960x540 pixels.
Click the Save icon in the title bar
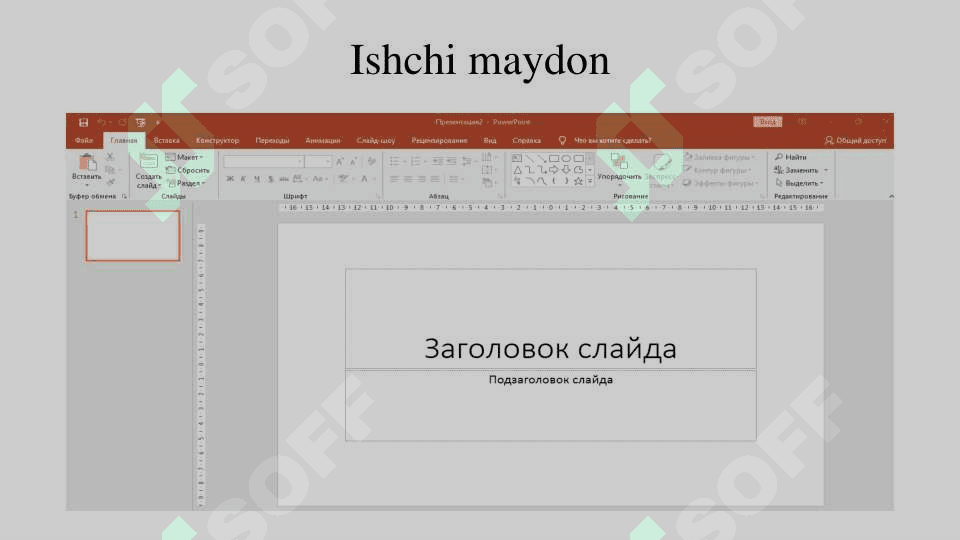pyautogui.click(x=84, y=122)
